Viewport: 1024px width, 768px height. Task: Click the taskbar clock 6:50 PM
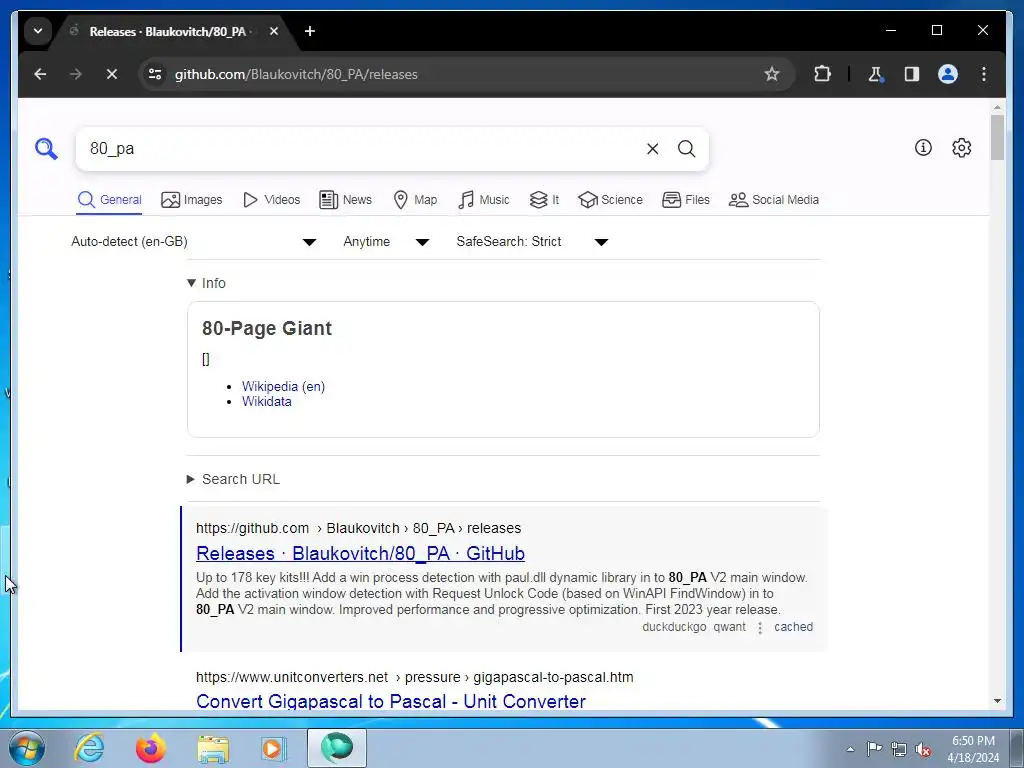pos(973,749)
